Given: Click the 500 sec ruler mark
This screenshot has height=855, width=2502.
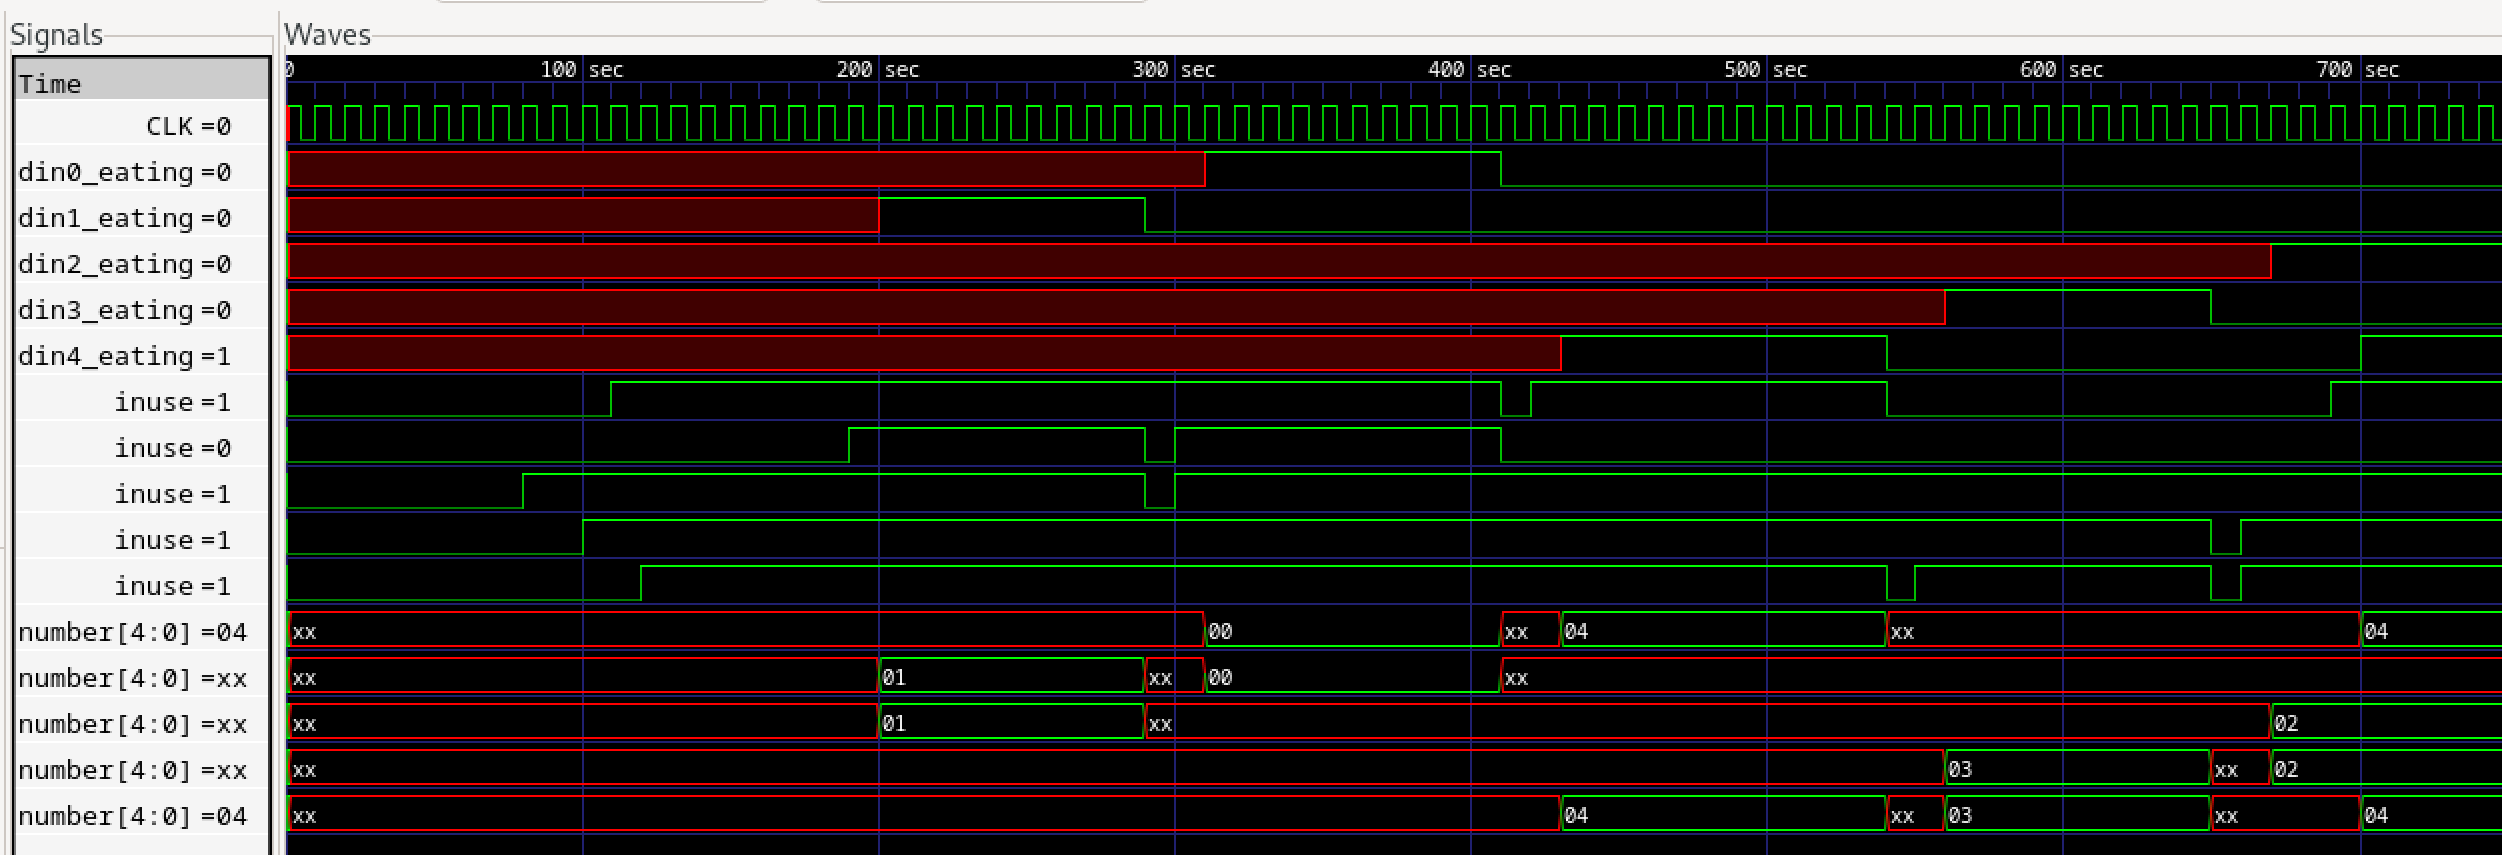Looking at the screenshot, I should [x=1766, y=70].
